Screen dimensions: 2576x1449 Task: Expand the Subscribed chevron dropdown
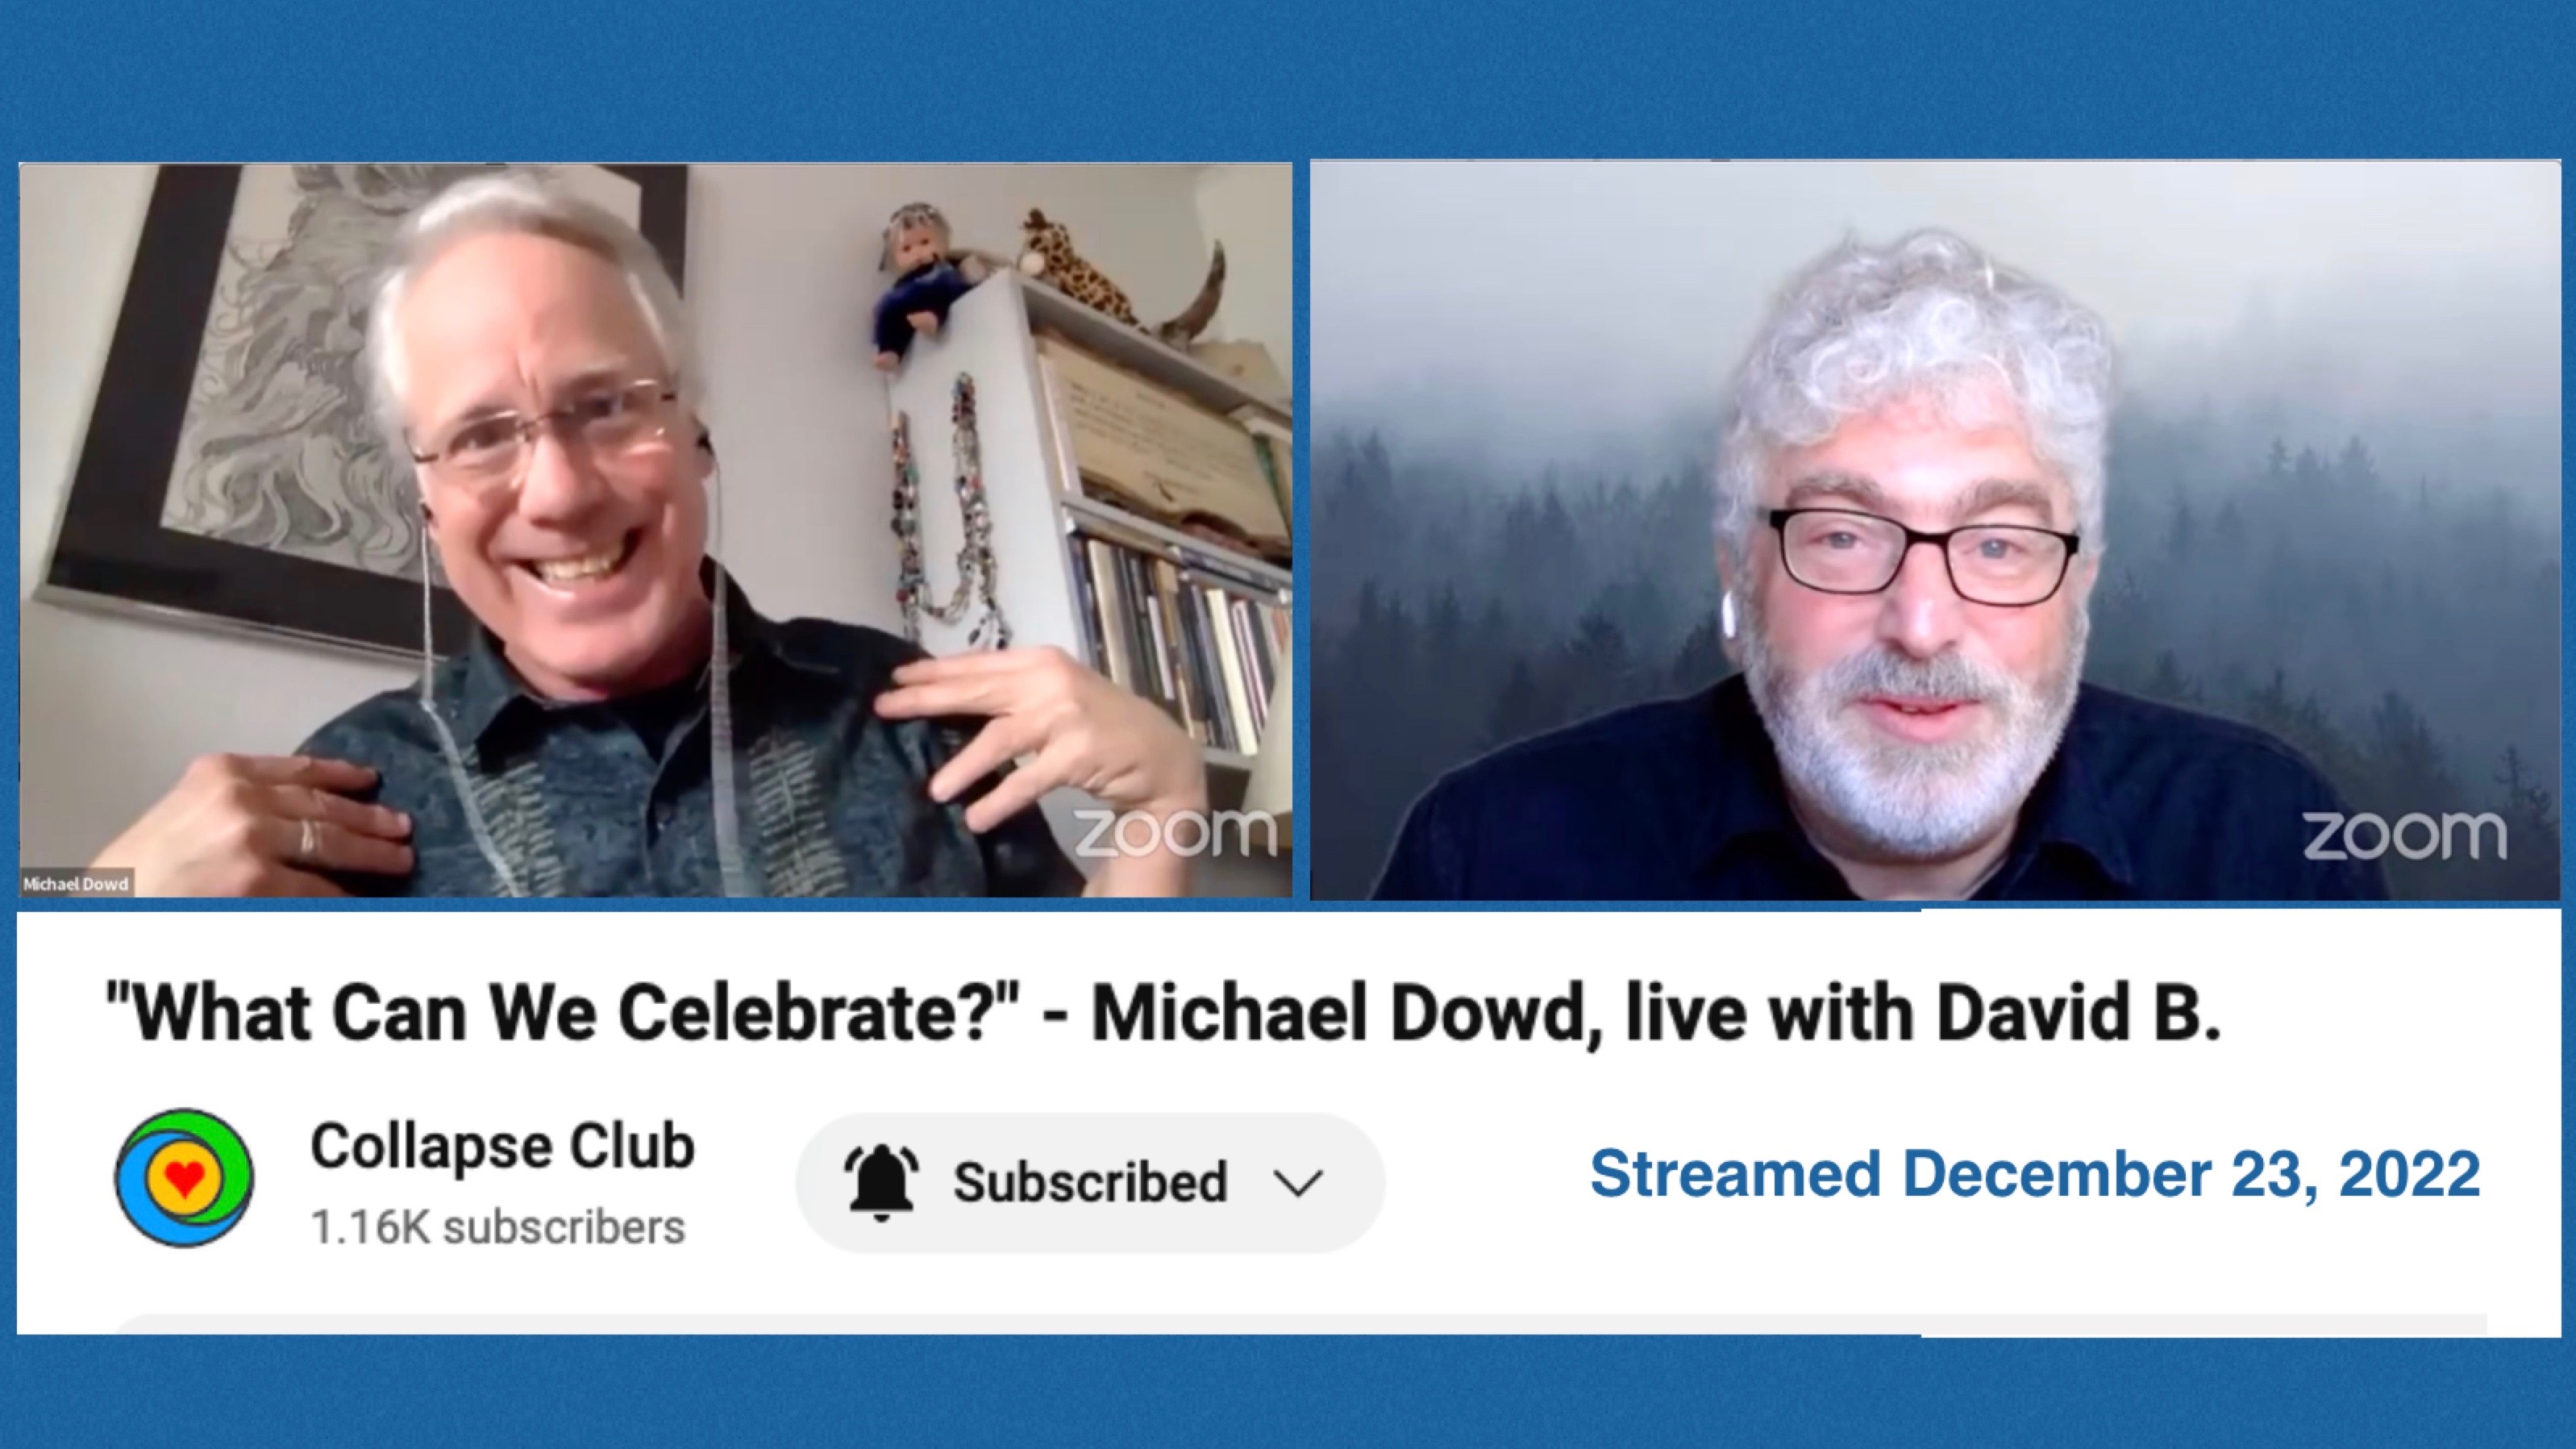(x=1298, y=1184)
